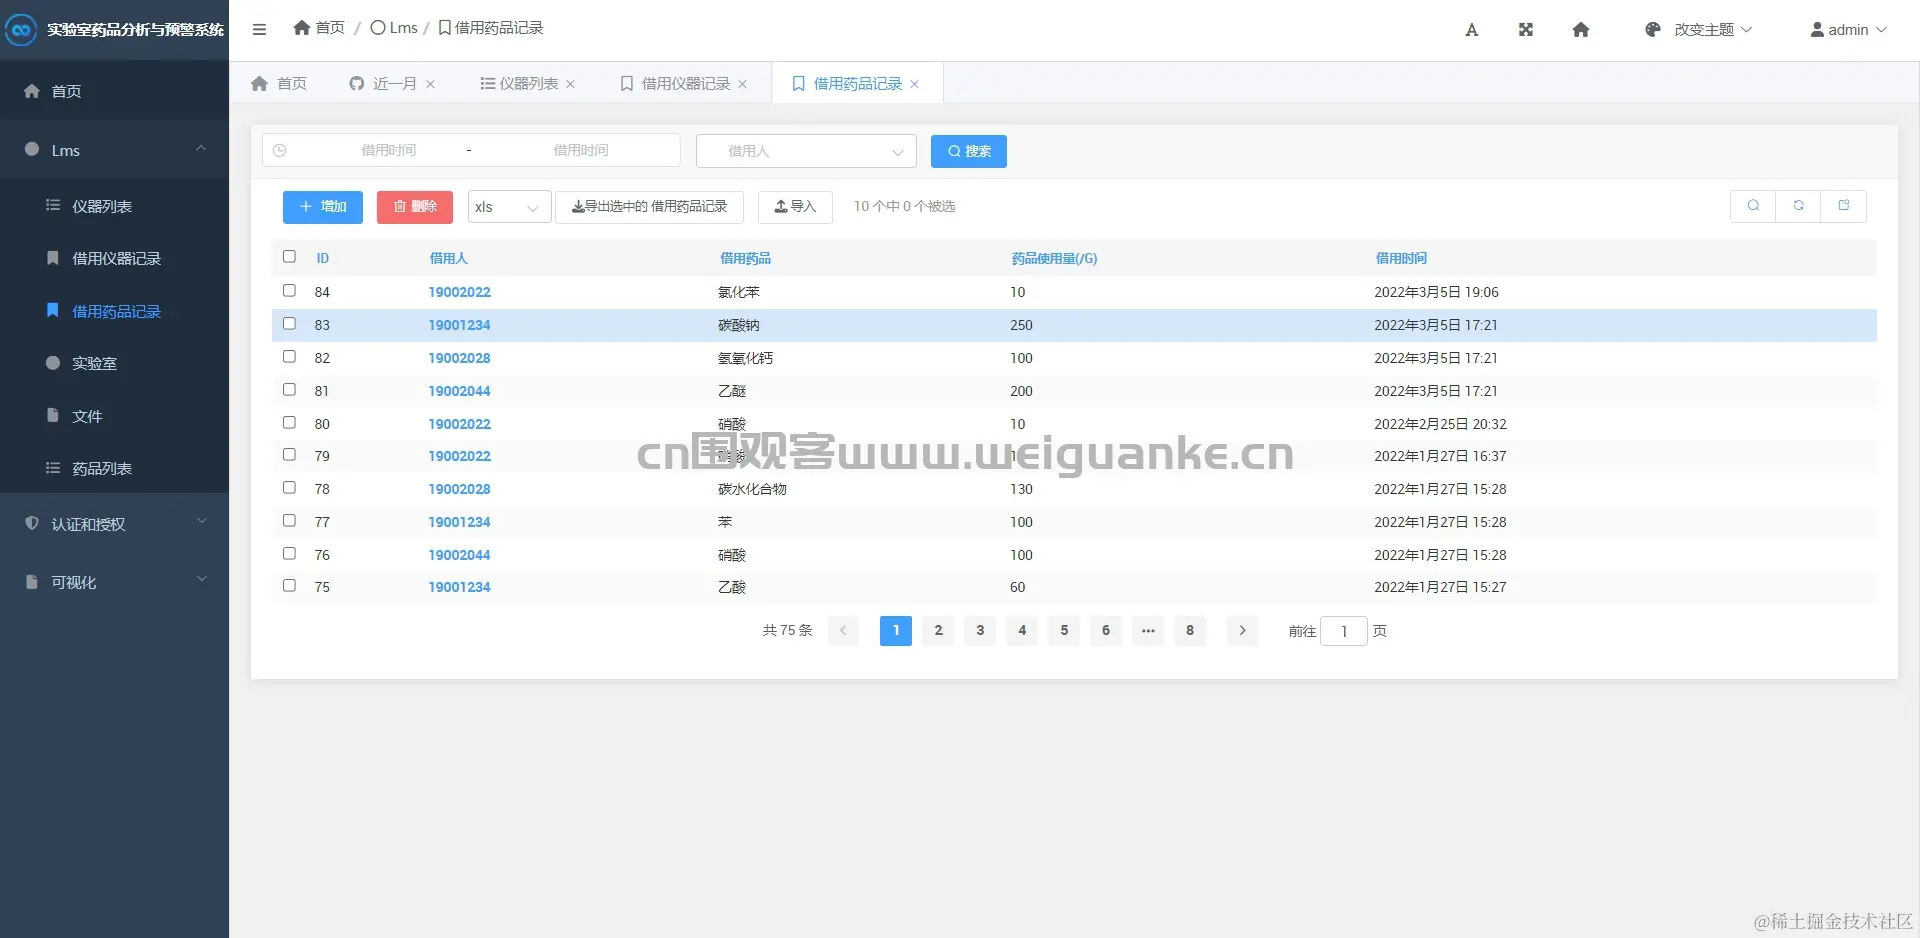Check the row with ID 75
Viewport: 1920px width, 938px height.
tap(289, 586)
